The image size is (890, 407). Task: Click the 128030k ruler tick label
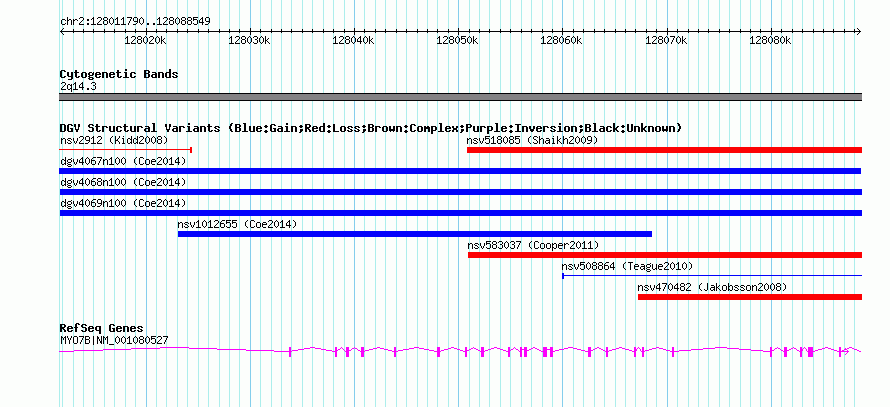(249, 40)
